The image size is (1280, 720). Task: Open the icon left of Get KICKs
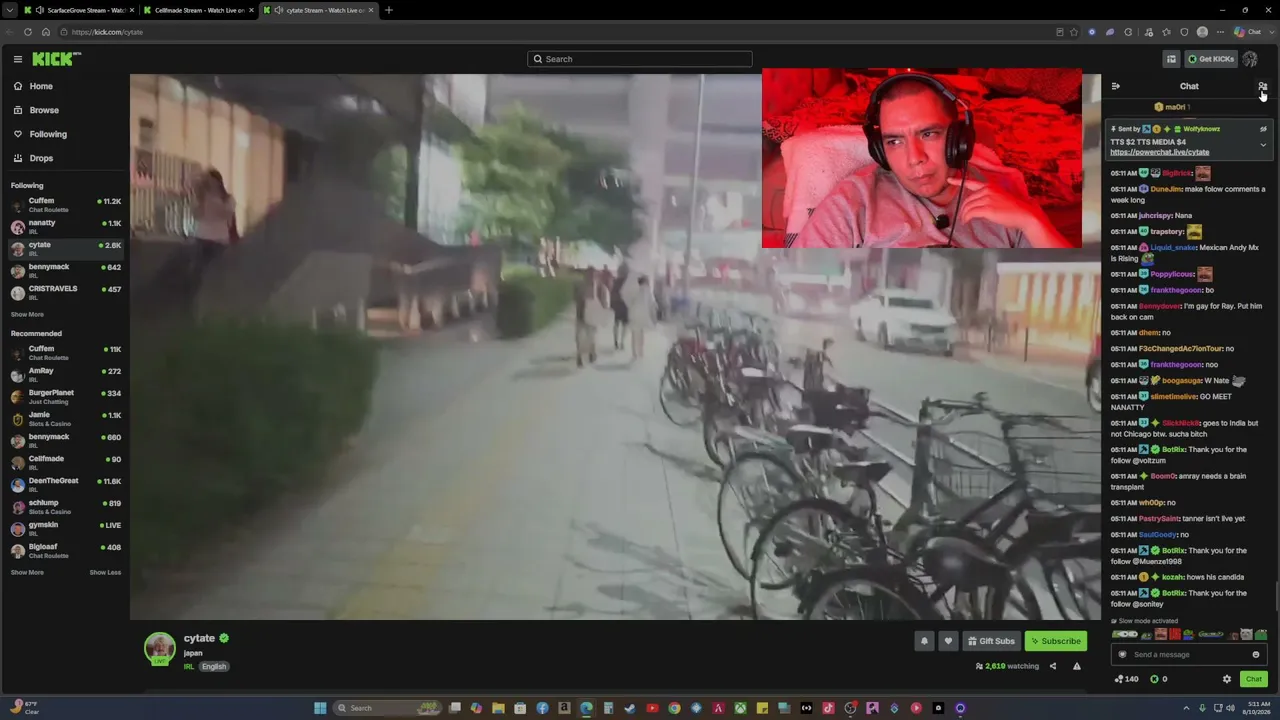(1171, 59)
